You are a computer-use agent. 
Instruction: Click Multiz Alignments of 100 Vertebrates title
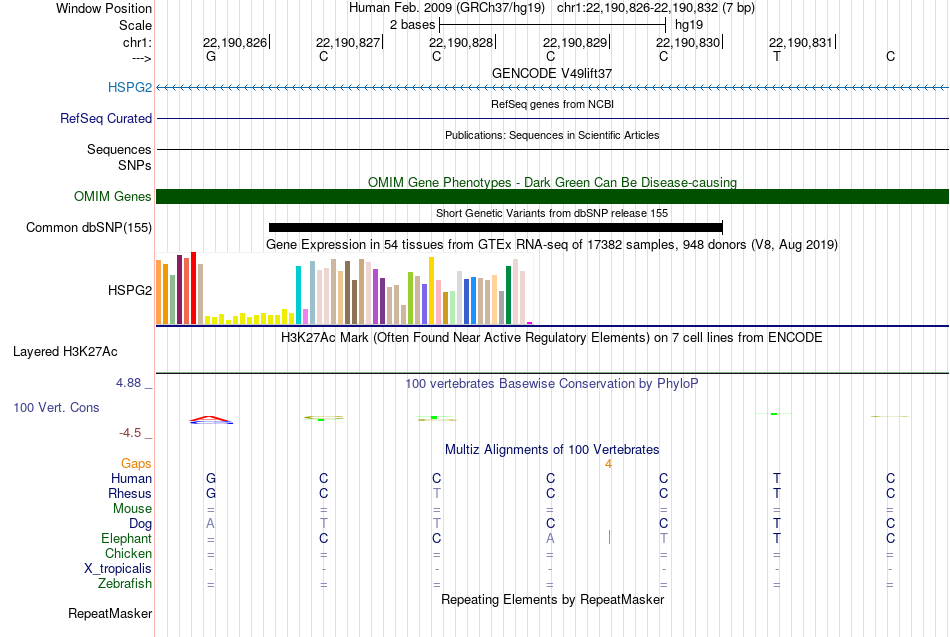tap(552, 450)
